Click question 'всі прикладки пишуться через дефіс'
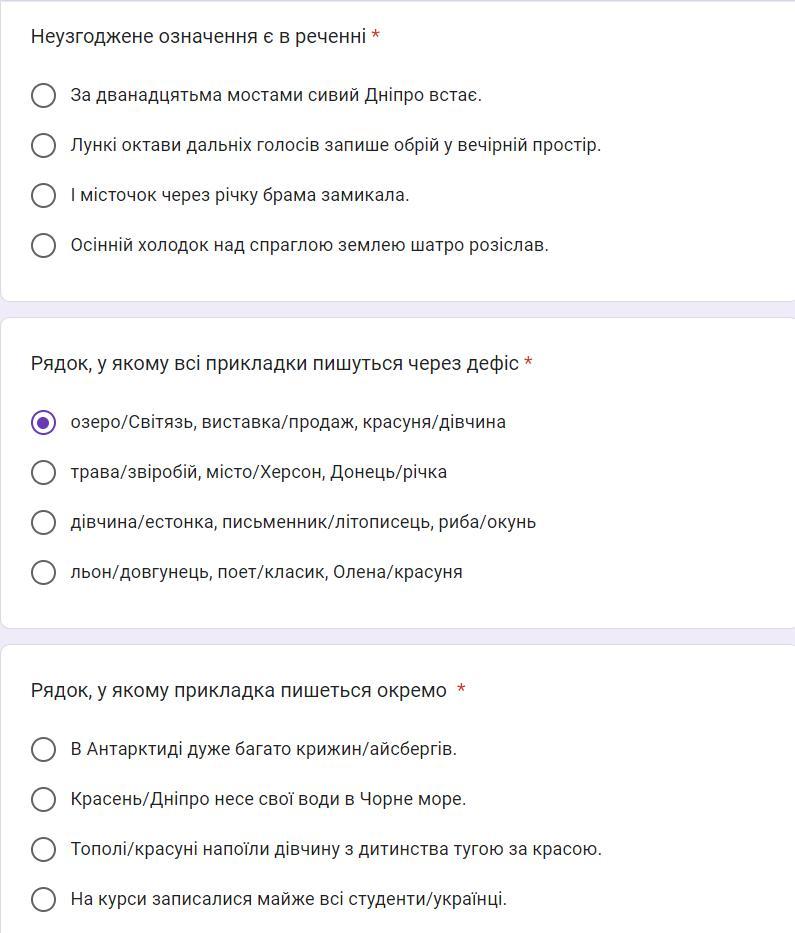 click(x=274, y=364)
